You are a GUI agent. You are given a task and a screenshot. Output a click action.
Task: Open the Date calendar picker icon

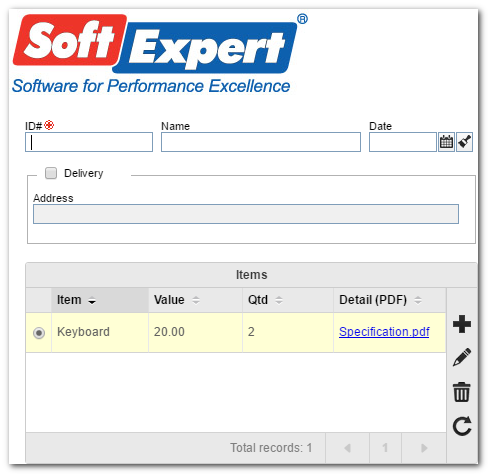pyautogui.click(x=446, y=142)
